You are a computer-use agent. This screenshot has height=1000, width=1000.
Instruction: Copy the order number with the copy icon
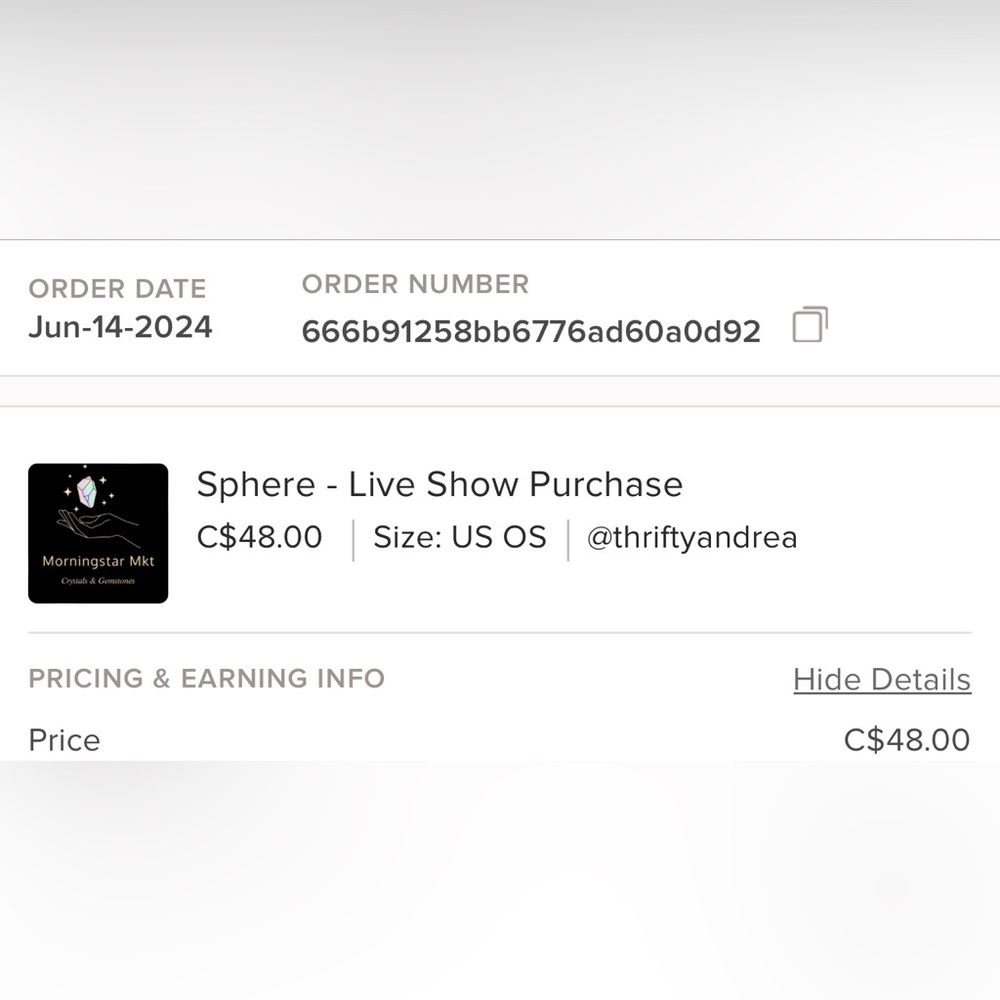point(810,325)
